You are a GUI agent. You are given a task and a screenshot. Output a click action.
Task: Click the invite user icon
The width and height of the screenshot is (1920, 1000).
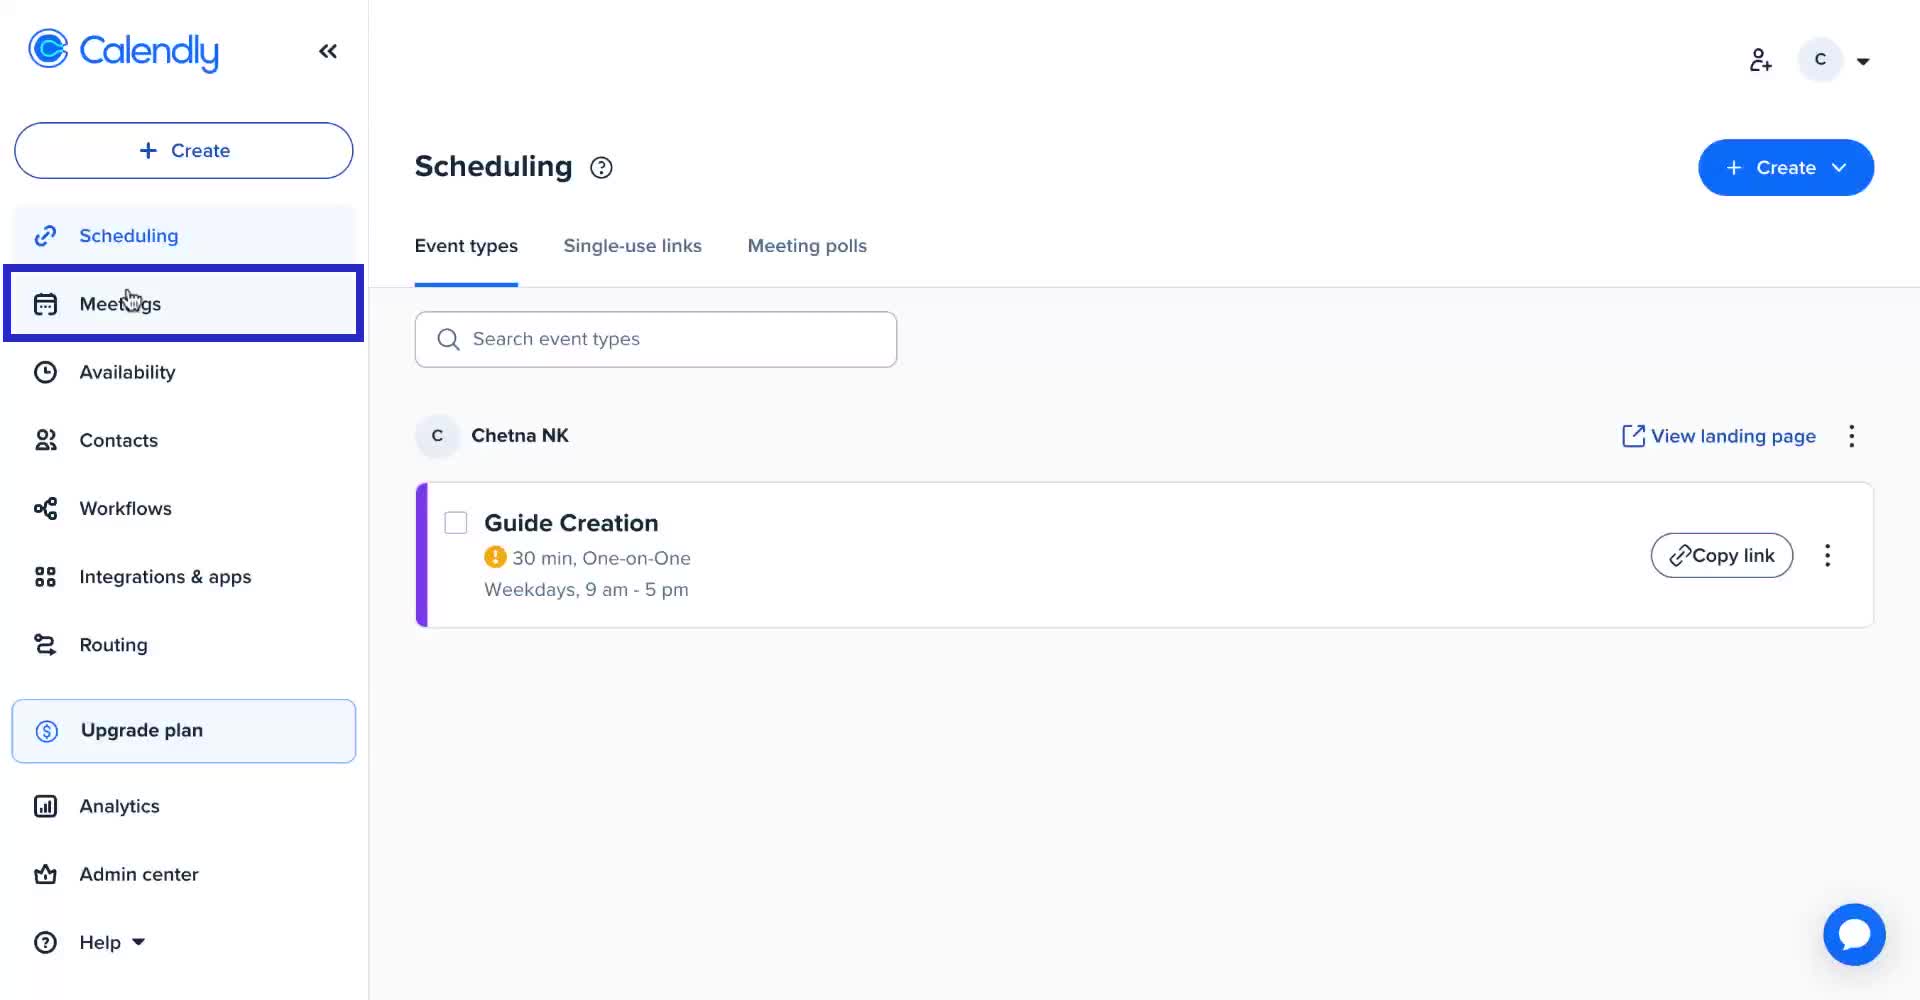click(1760, 61)
